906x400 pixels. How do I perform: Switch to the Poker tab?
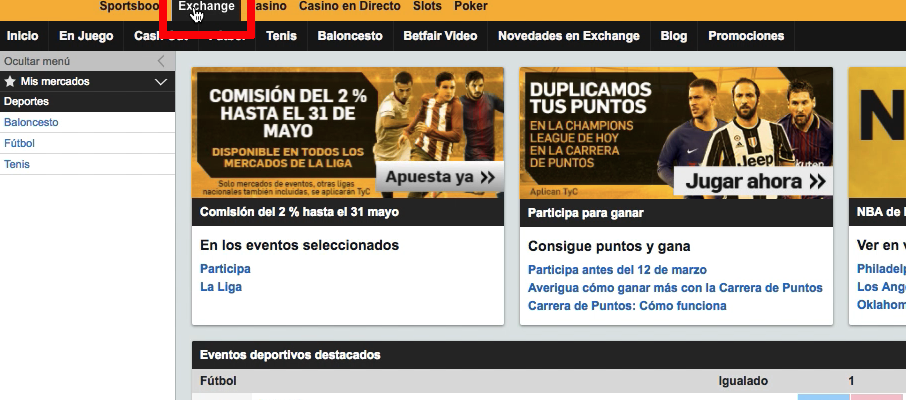coord(471,6)
